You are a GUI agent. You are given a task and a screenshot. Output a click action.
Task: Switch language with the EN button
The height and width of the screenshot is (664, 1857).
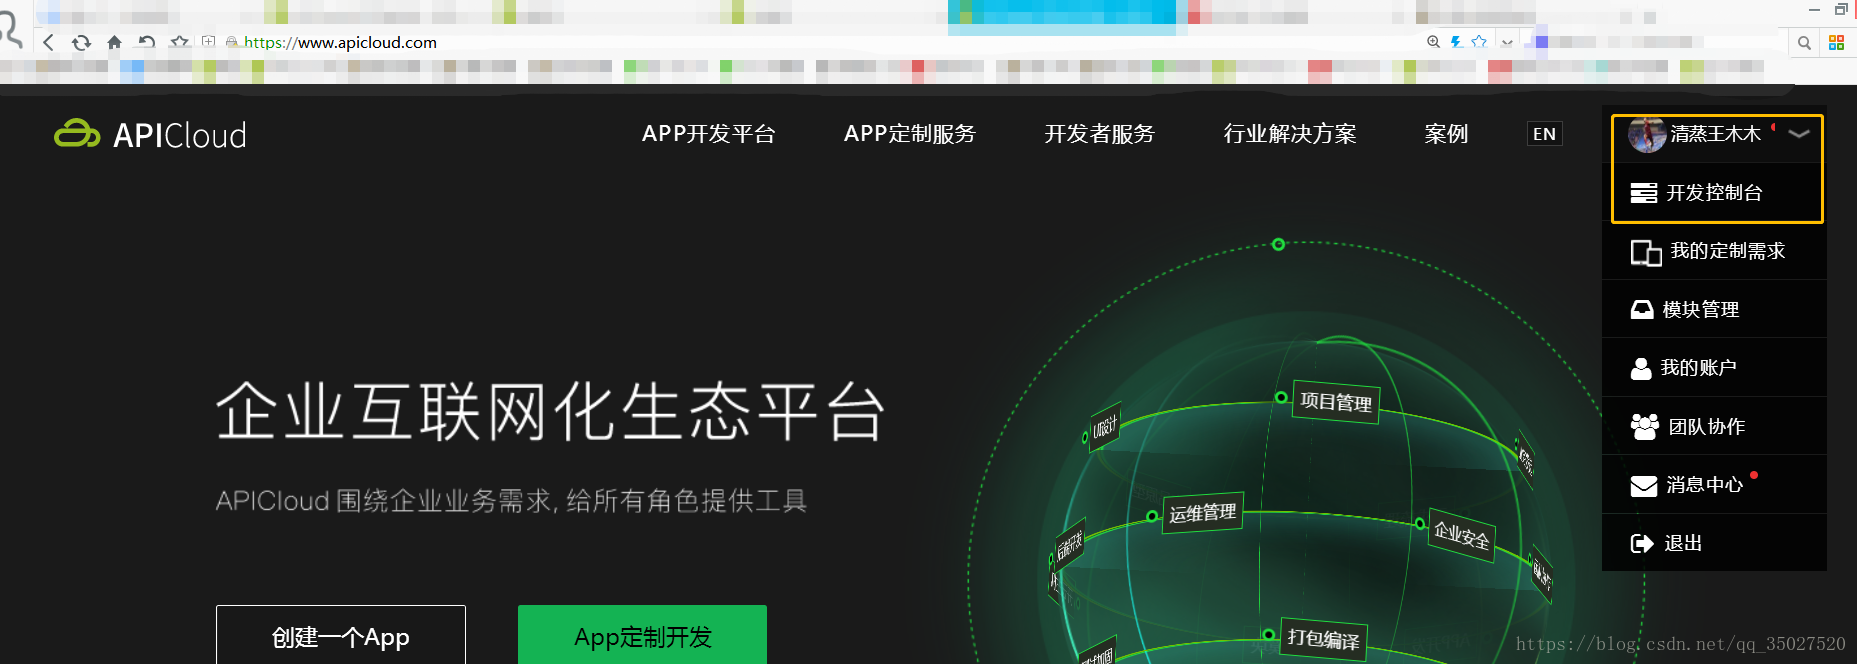click(1545, 134)
